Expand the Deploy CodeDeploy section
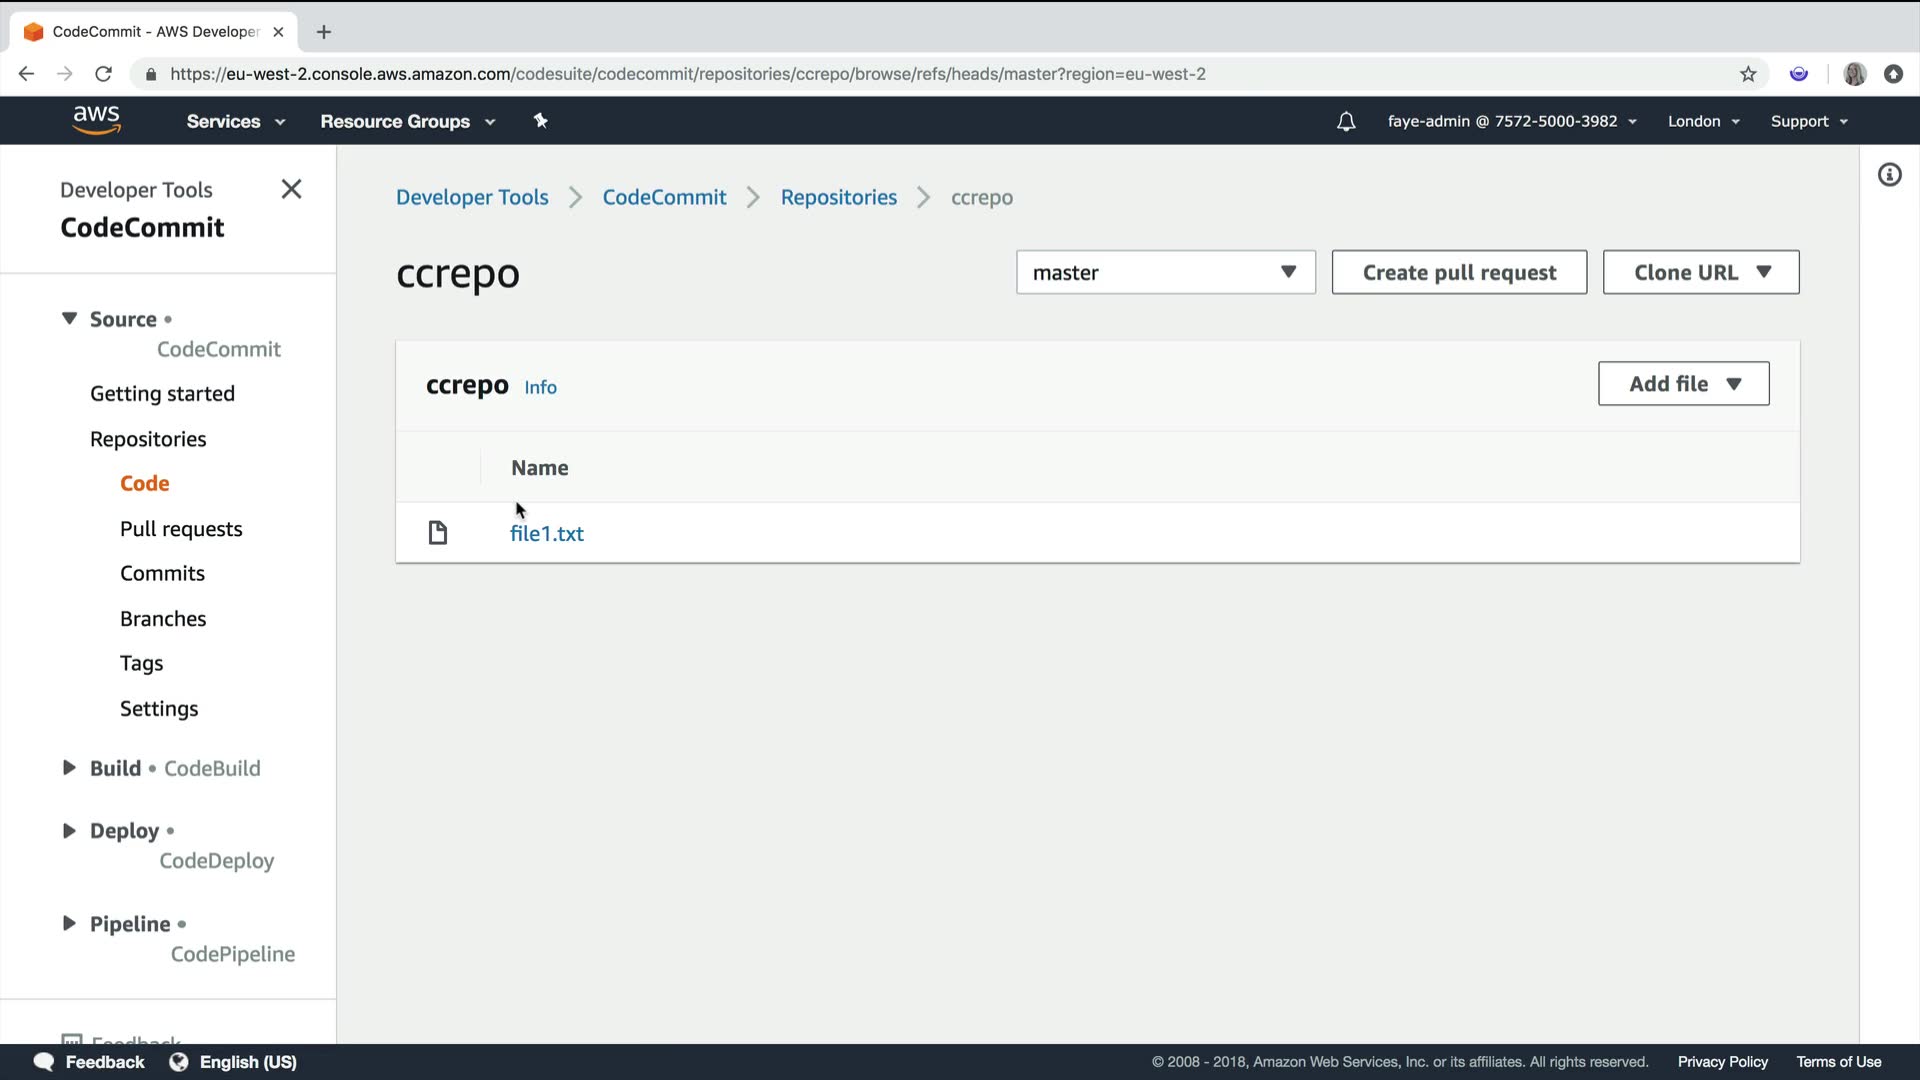This screenshot has height=1080, width=1920. click(69, 831)
